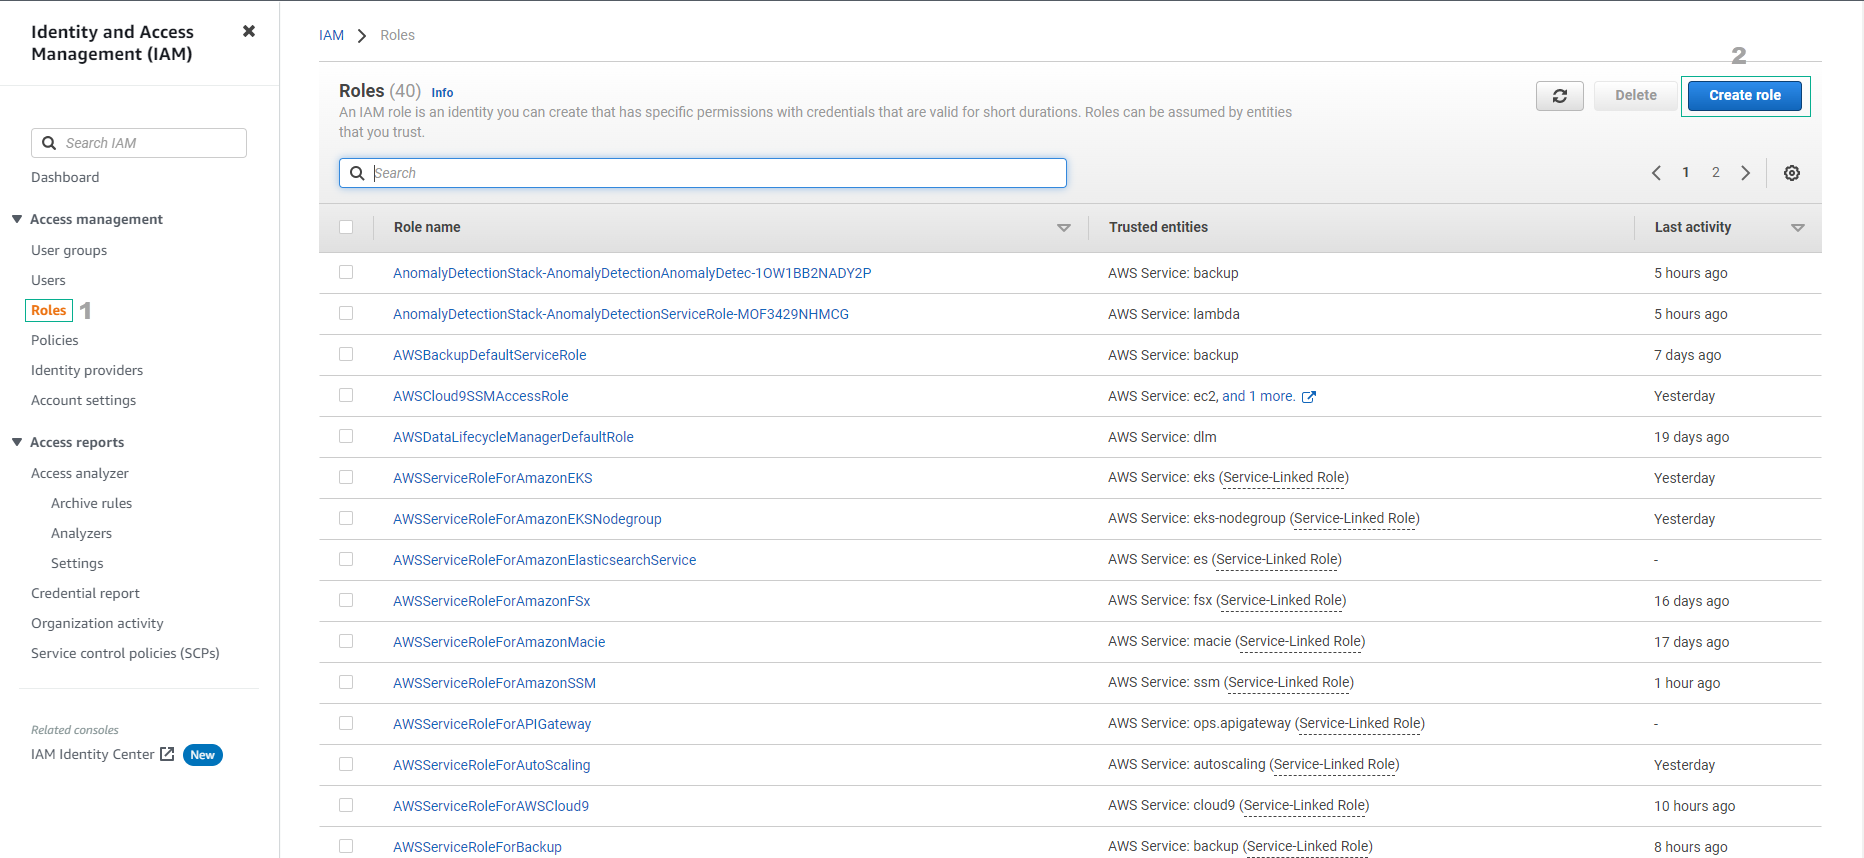Screen dimensions: 1864x858
Task: Click the Create role button
Action: coord(1745,96)
